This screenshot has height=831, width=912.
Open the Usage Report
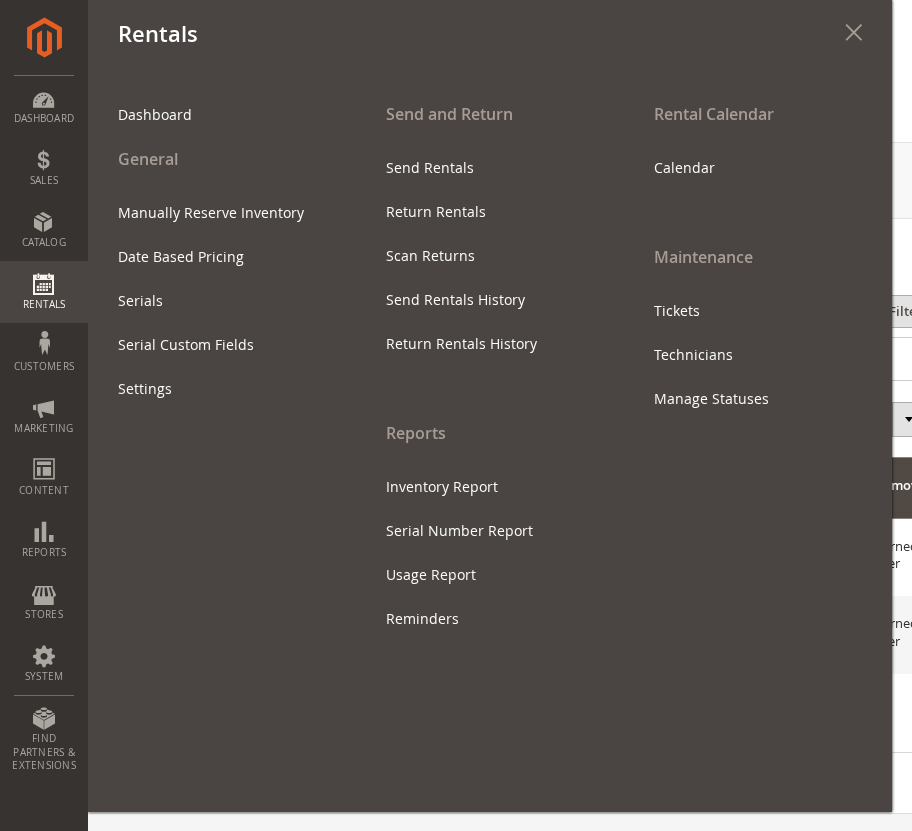pyautogui.click(x=431, y=575)
